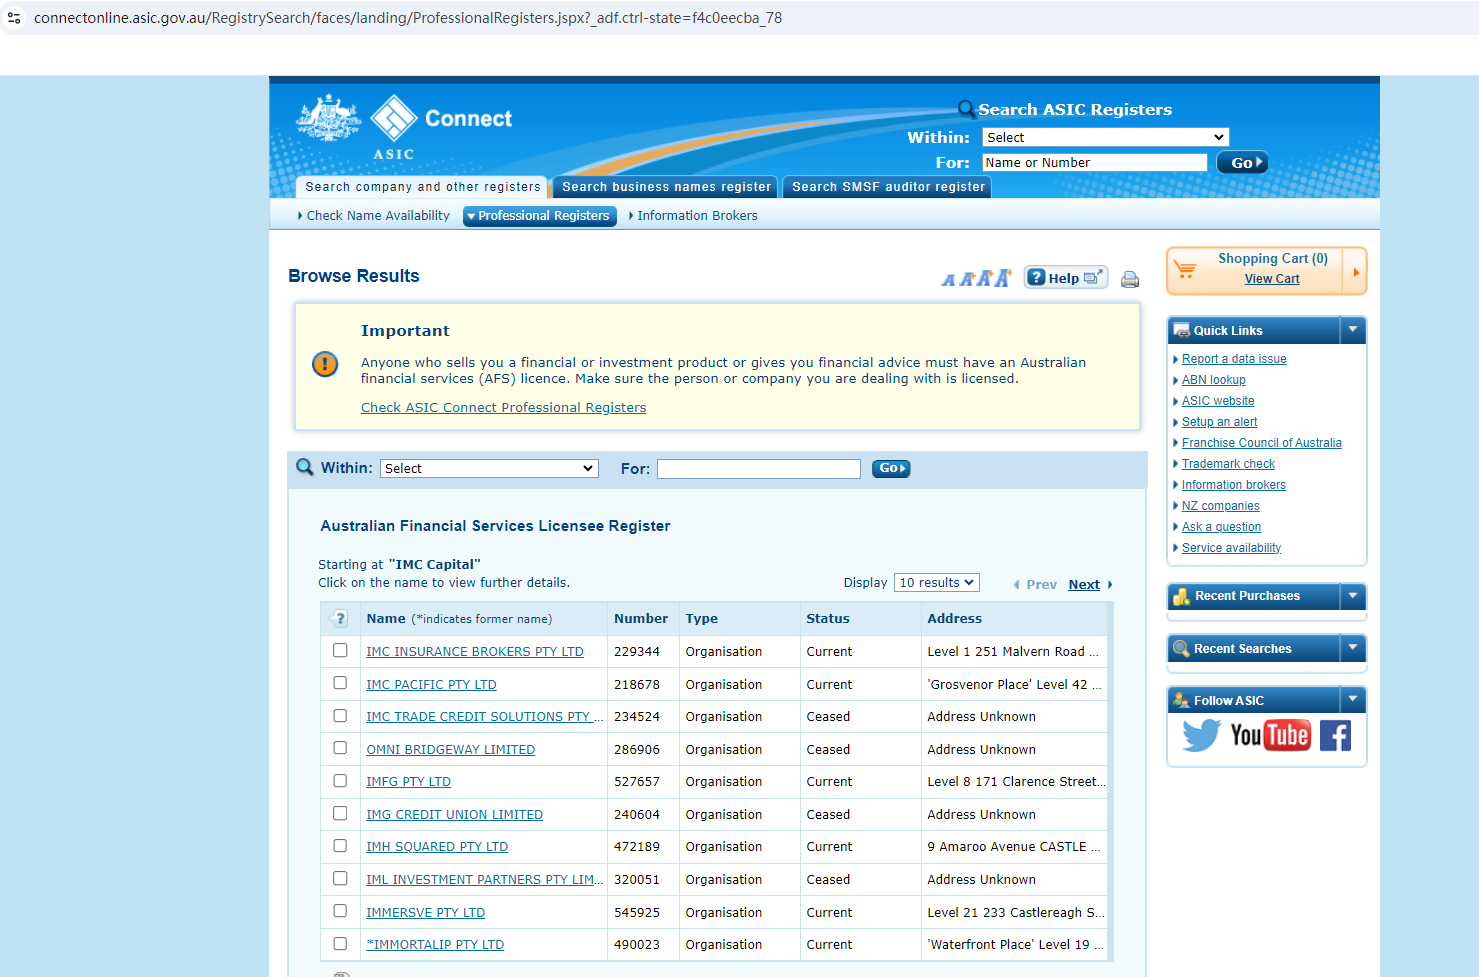Click number 545925 in results table

637,913
